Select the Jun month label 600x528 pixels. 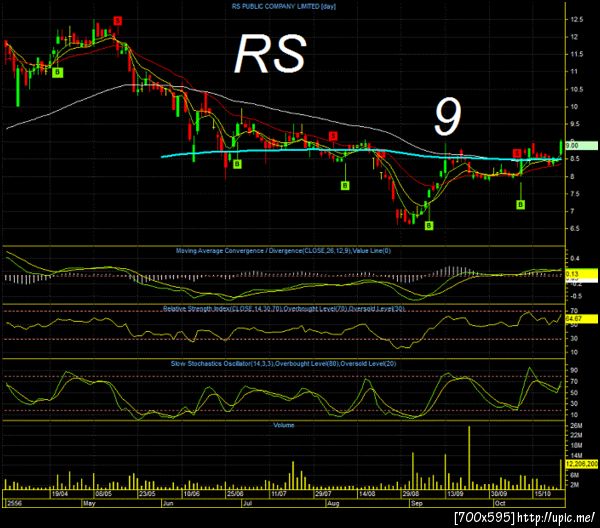tap(168, 504)
